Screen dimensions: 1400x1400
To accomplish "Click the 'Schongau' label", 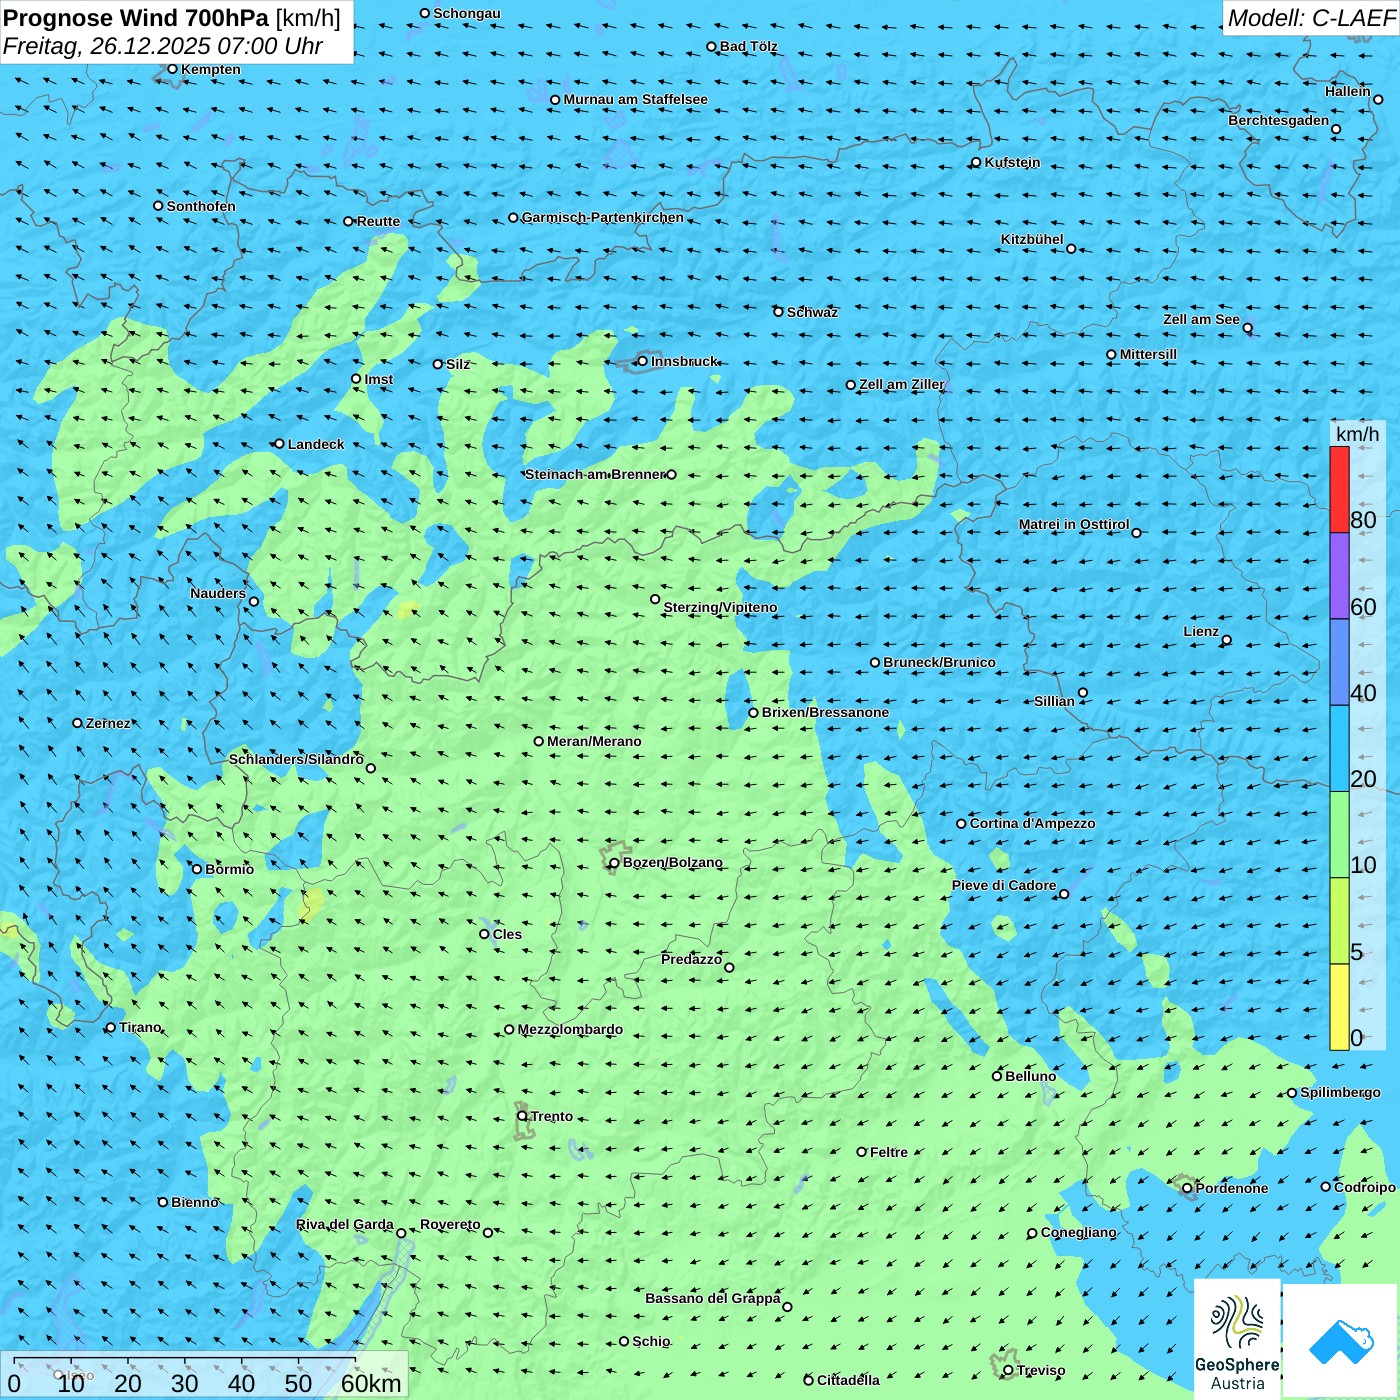I will pos(466,13).
